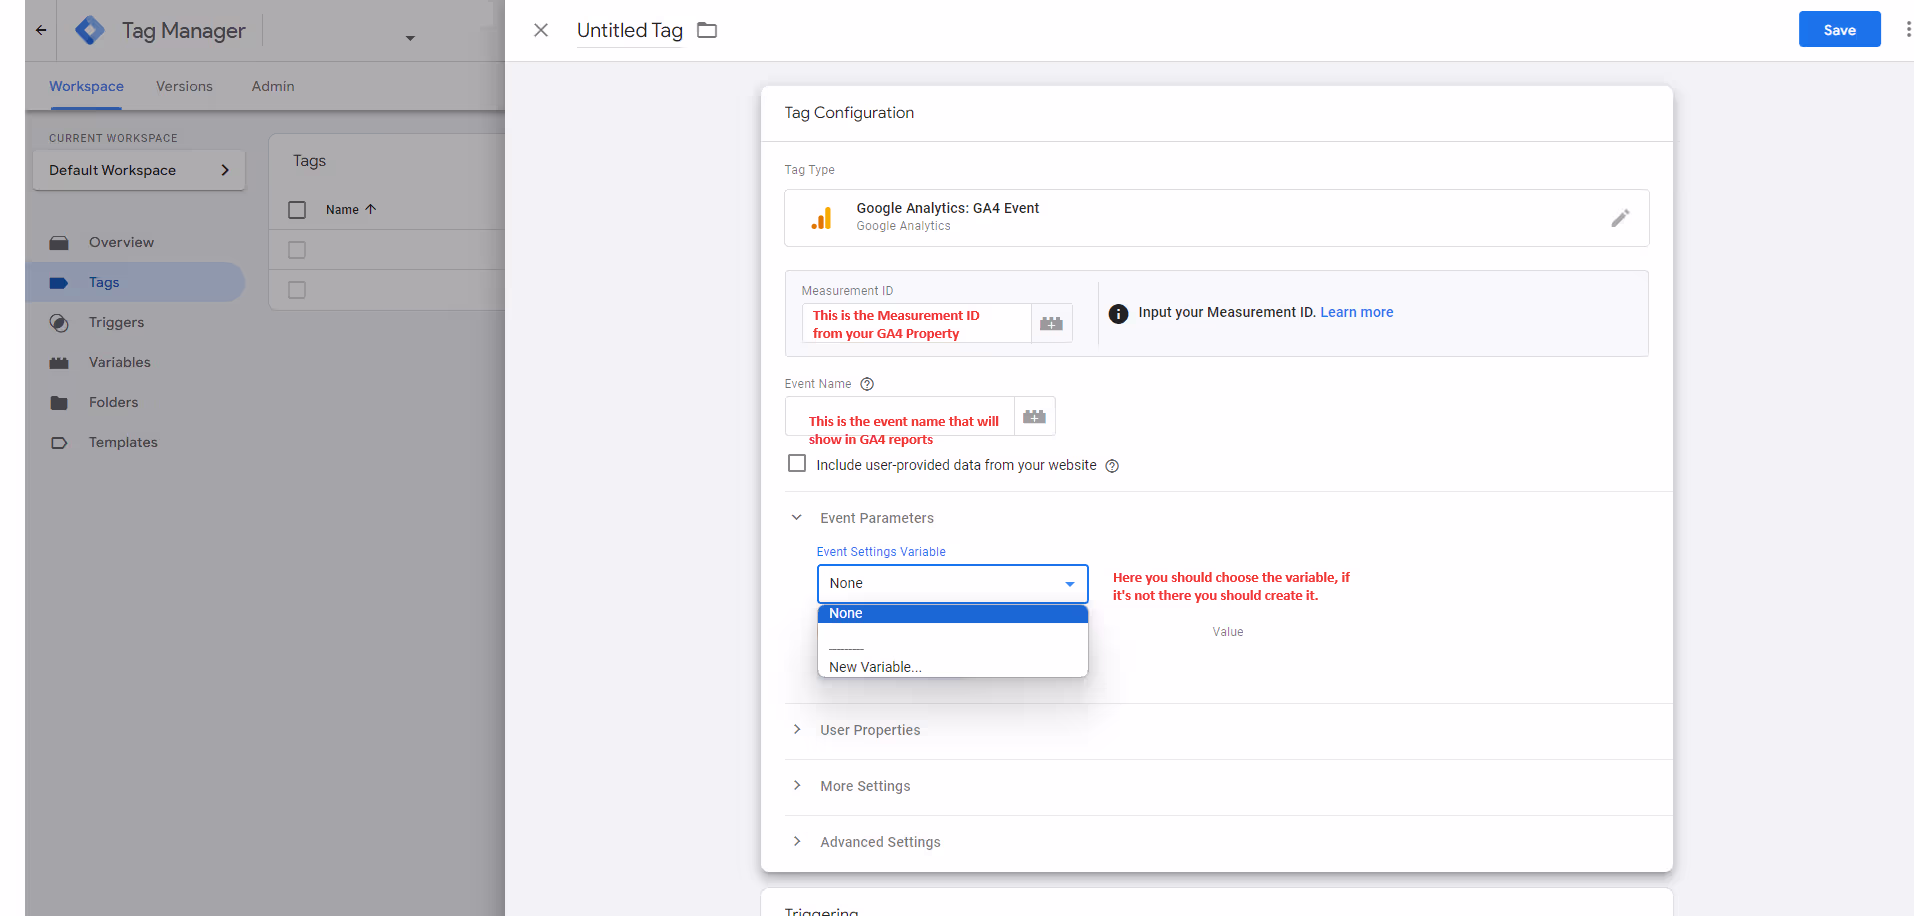Choose None from the dropdown list
This screenshot has width=1914, height=916.
click(x=952, y=614)
